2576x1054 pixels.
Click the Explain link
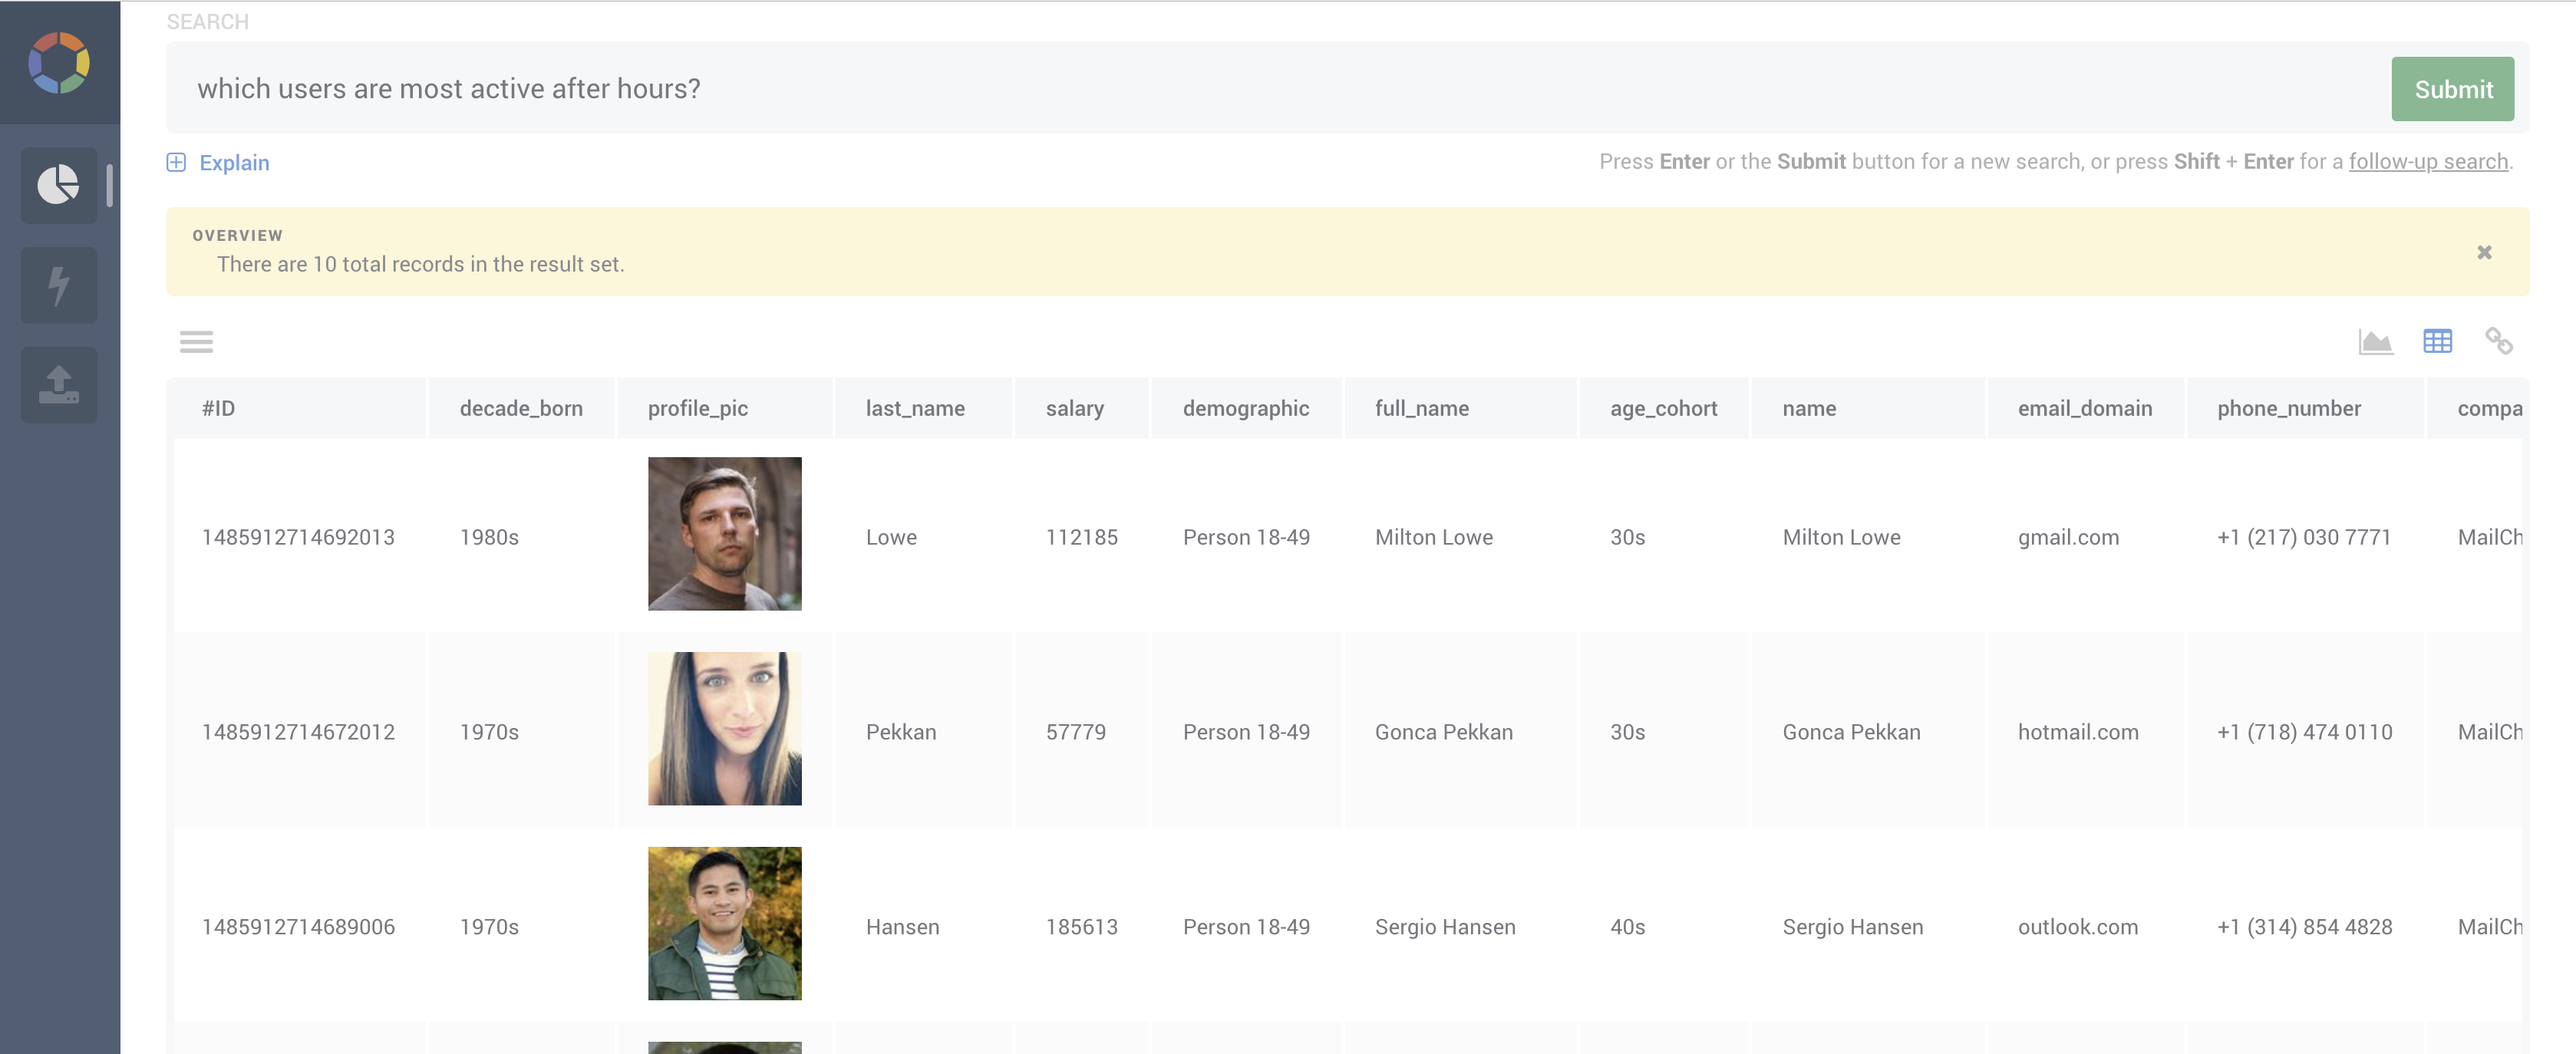234,162
